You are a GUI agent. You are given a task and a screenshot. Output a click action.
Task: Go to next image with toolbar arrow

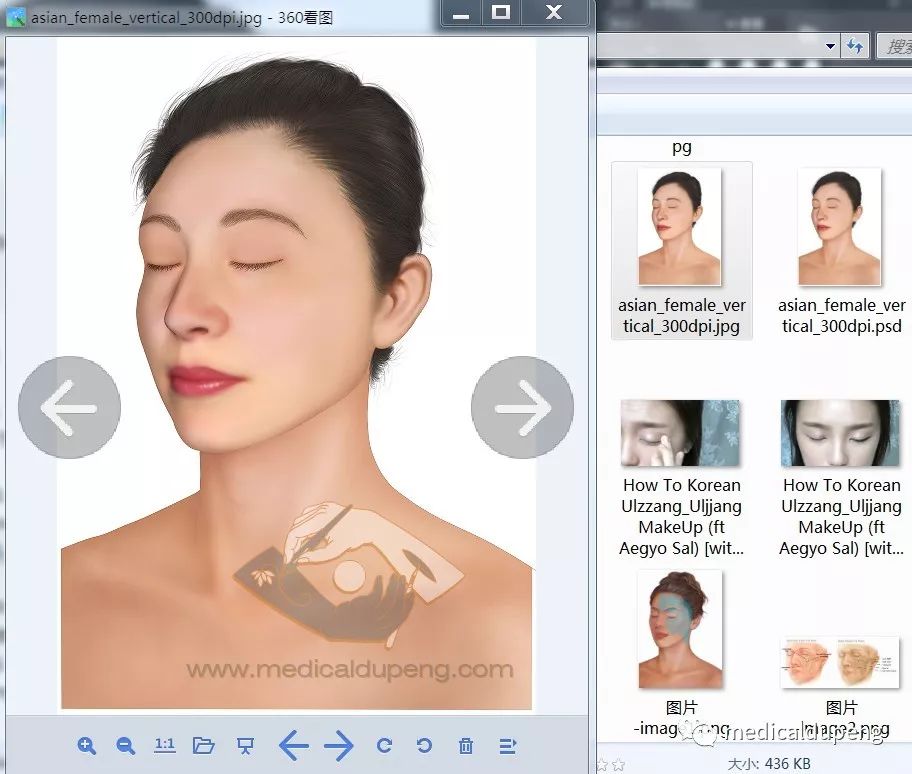coord(339,745)
